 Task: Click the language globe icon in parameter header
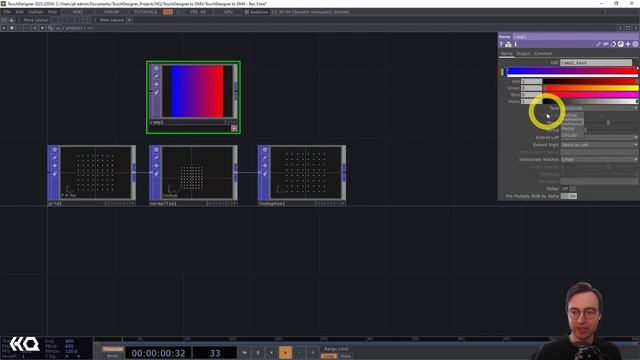pos(620,44)
